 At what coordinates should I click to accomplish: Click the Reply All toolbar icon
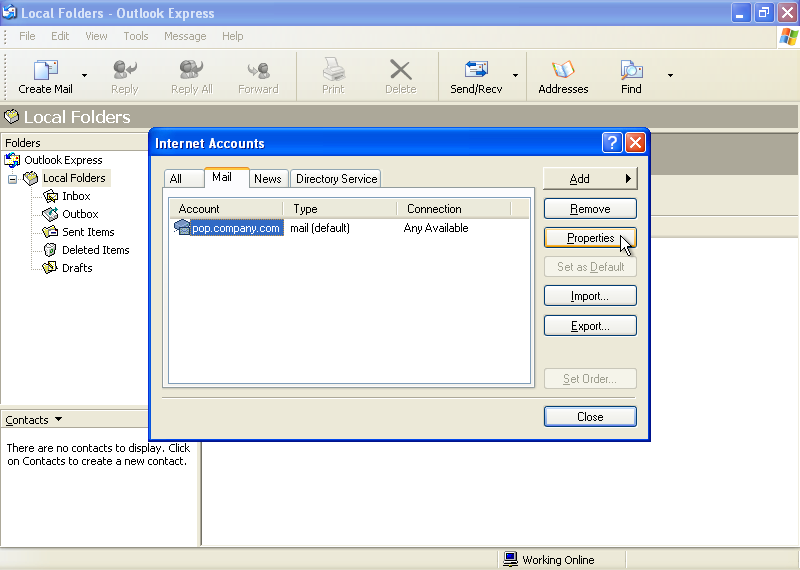[x=191, y=70]
